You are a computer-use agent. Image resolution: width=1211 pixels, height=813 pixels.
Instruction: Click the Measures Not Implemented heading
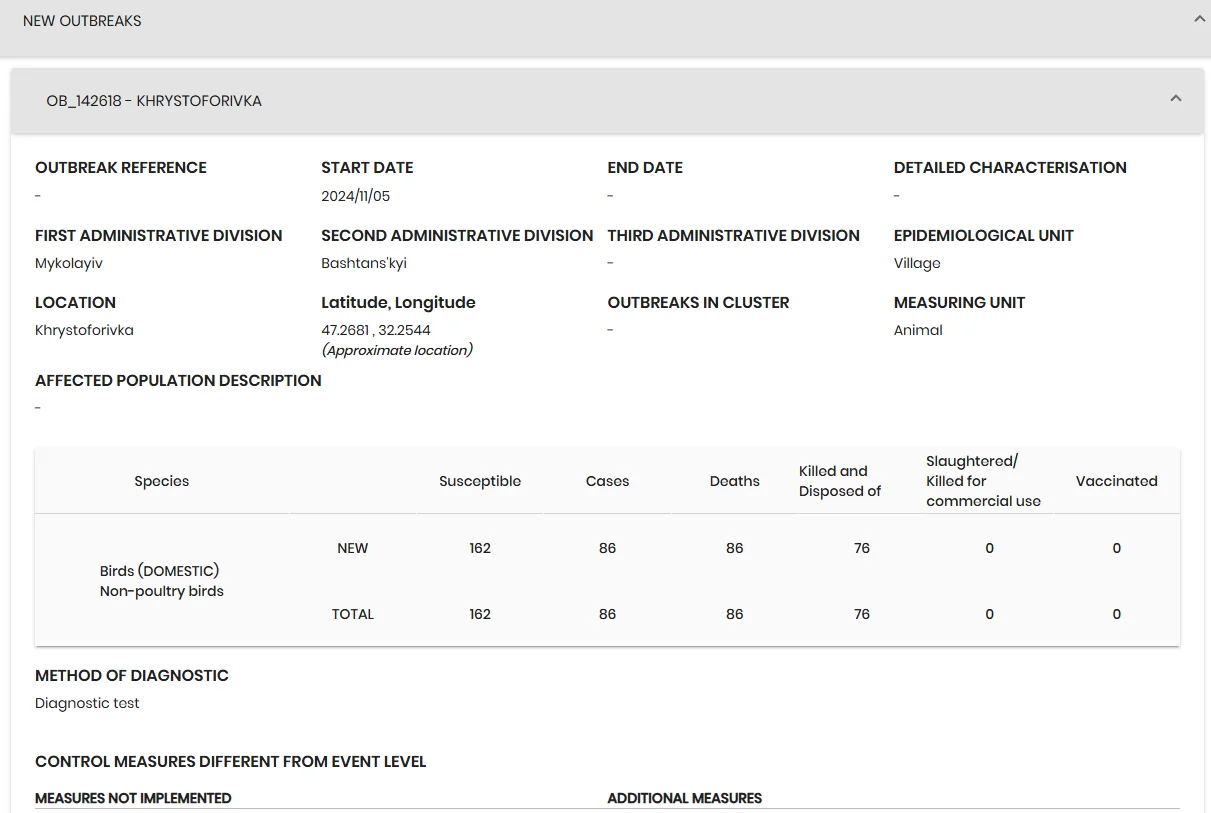tap(133, 798)
